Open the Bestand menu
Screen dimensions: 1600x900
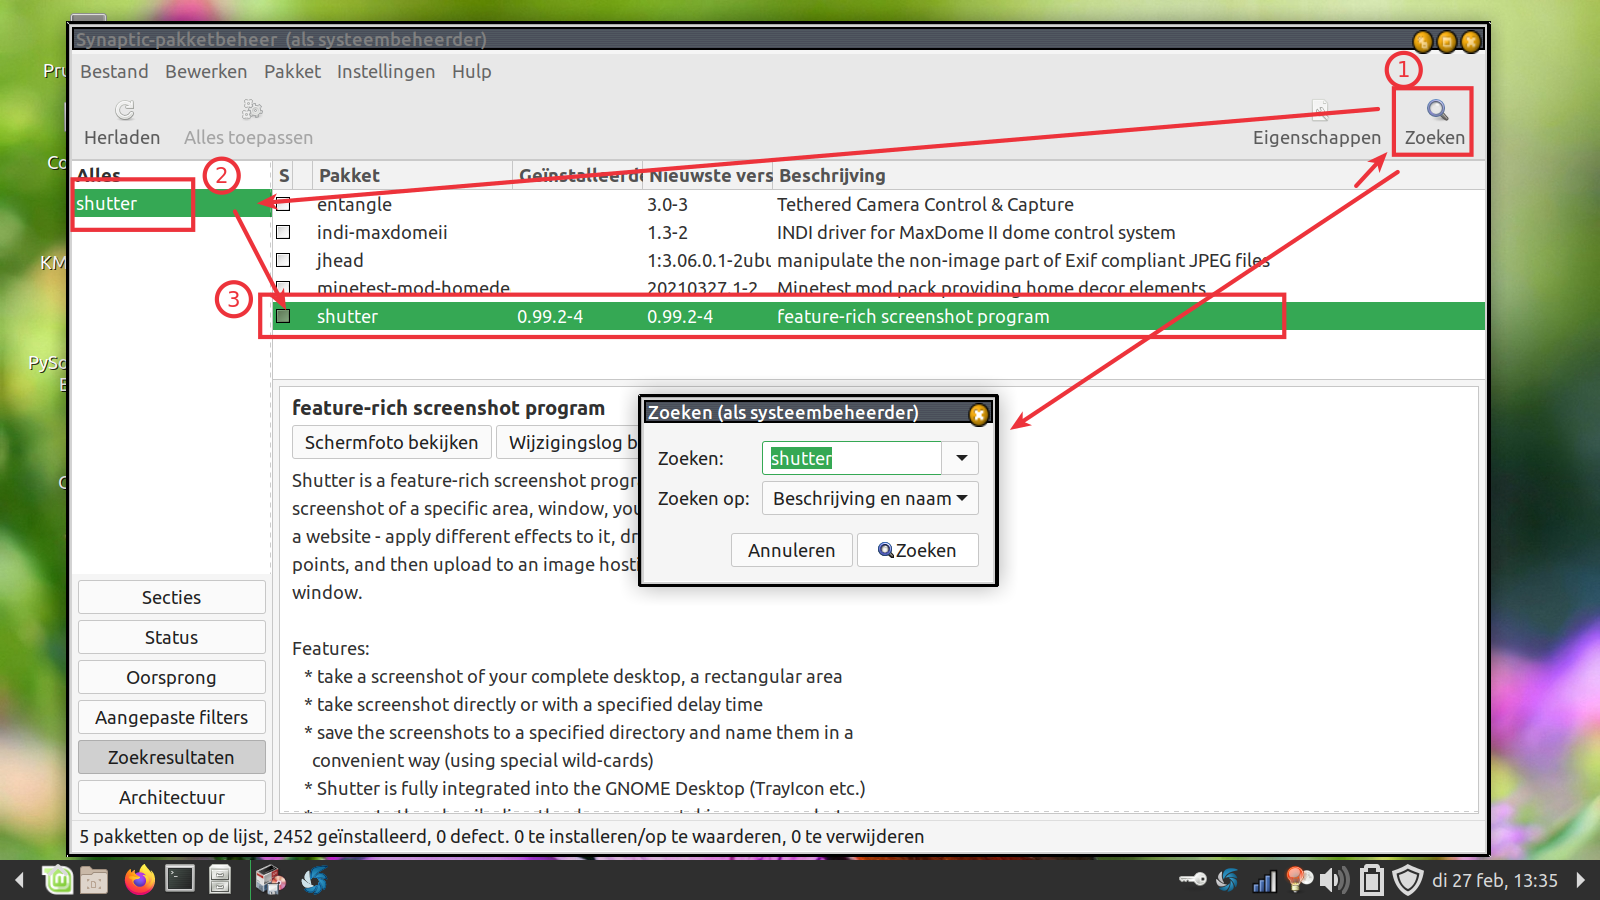coord(114,72)
